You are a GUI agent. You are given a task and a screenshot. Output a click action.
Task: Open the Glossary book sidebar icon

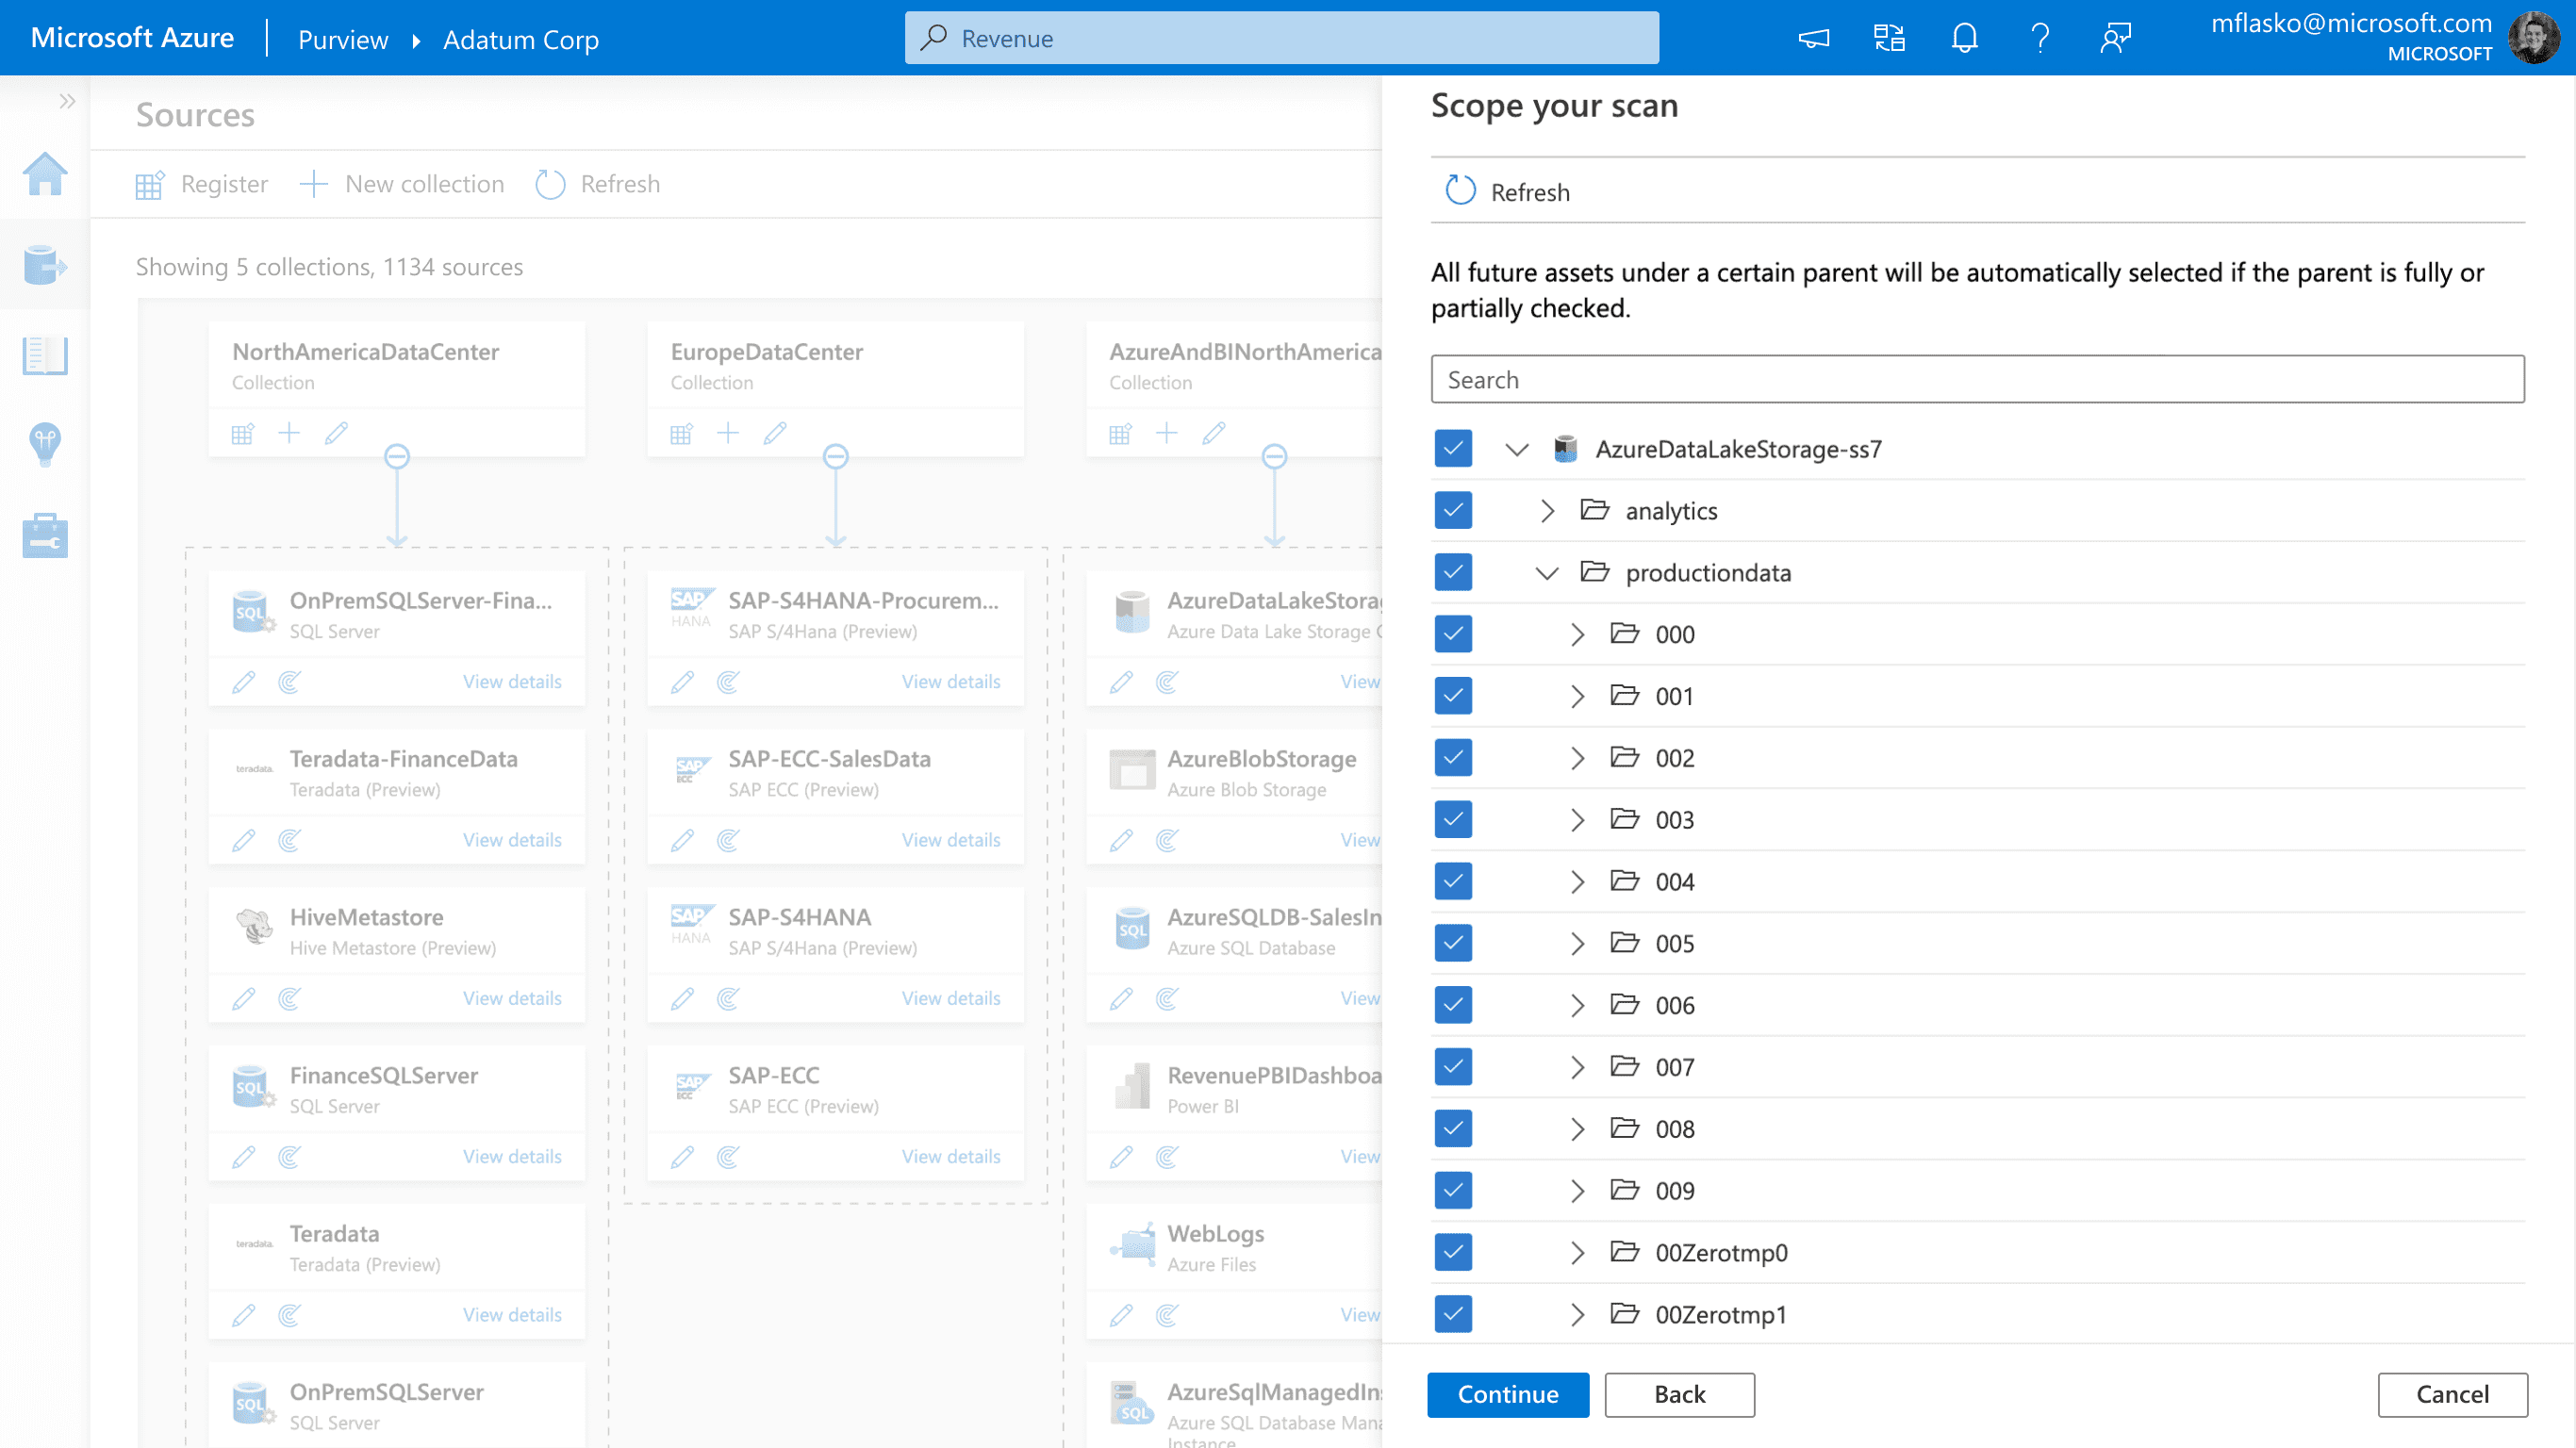point(45,355)
